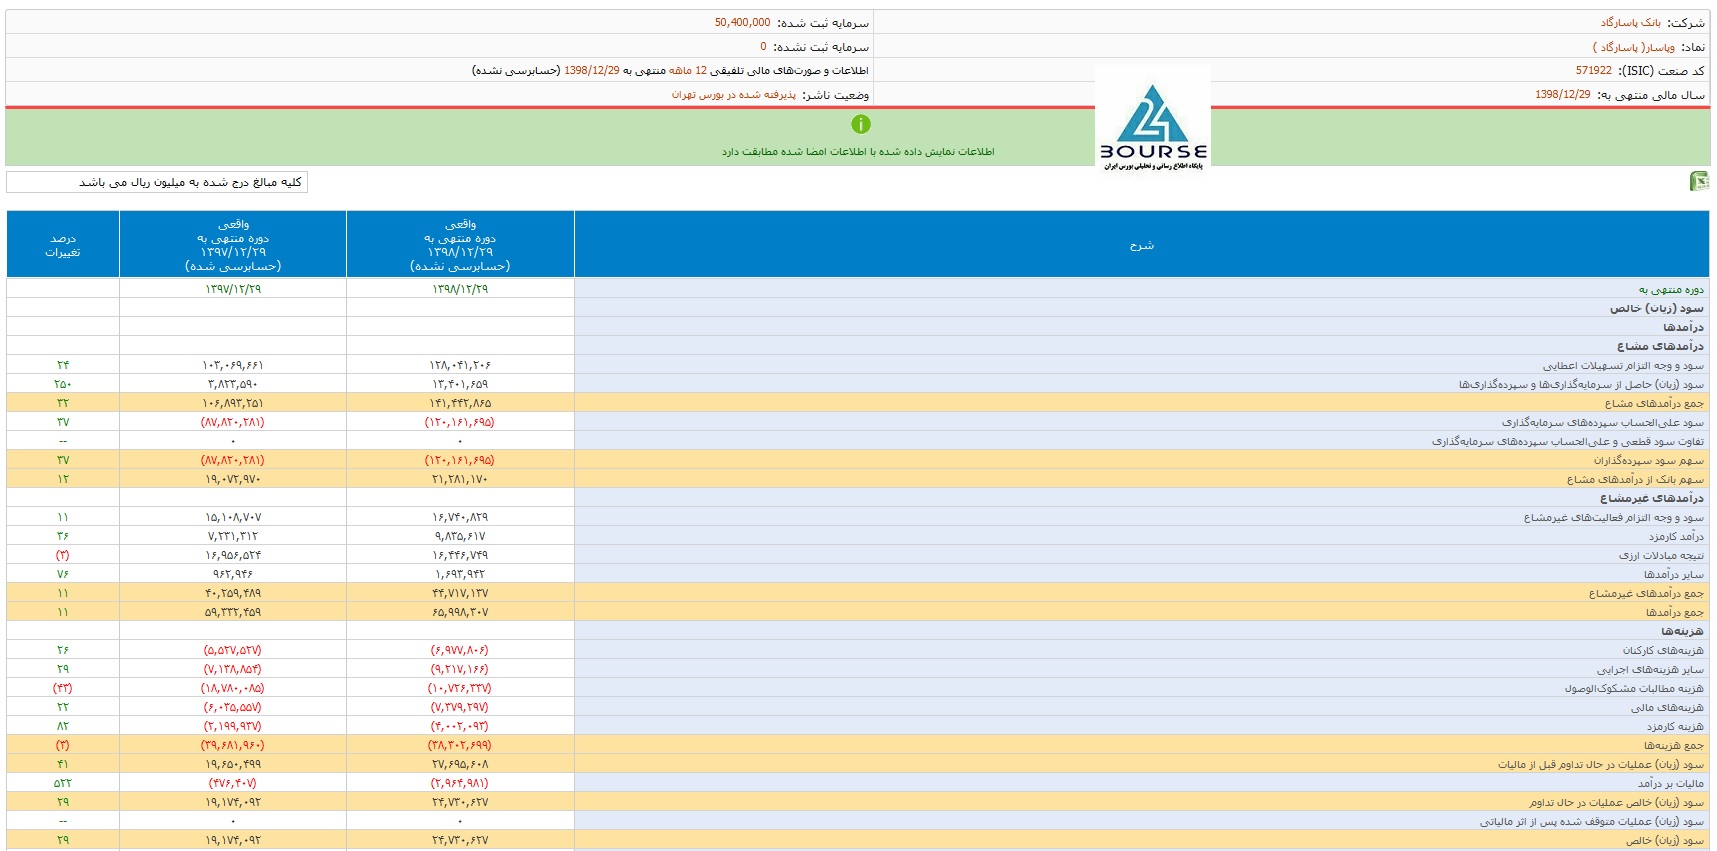
Task: Select the value '۹,۸۳۵,۶۱۷'
Action: click(460, 536)
